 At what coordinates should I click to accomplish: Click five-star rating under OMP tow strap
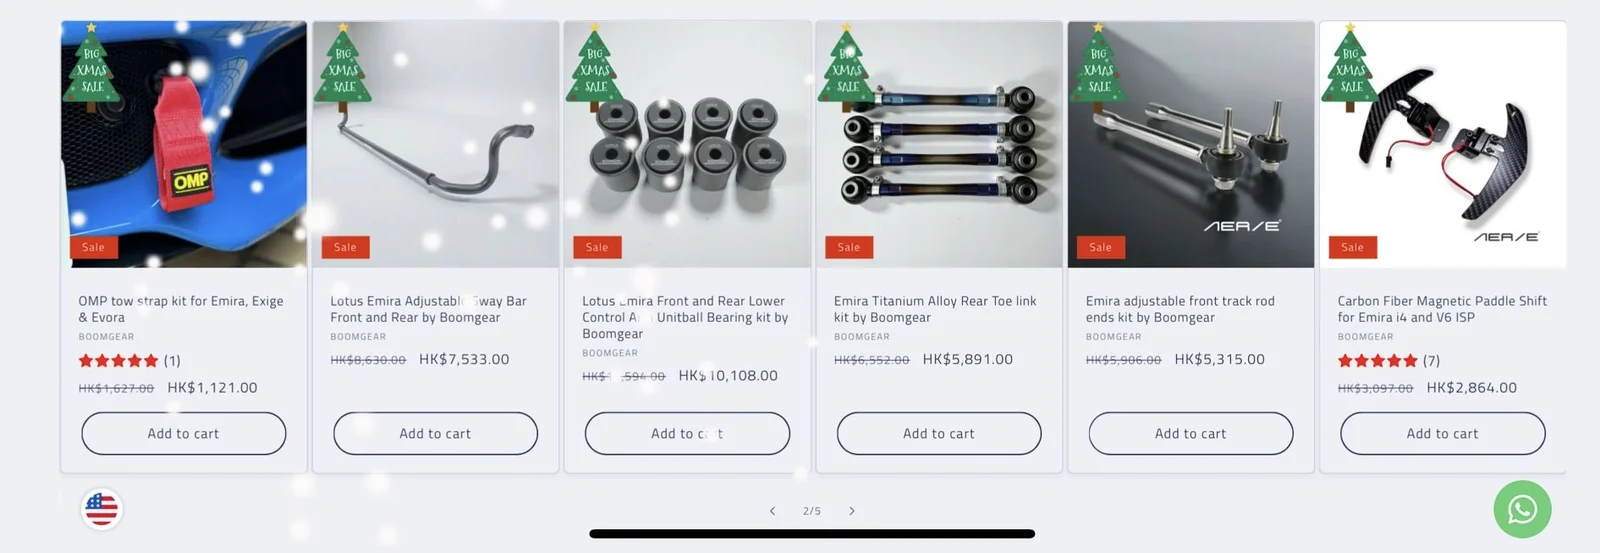click(x=118, y=360)
